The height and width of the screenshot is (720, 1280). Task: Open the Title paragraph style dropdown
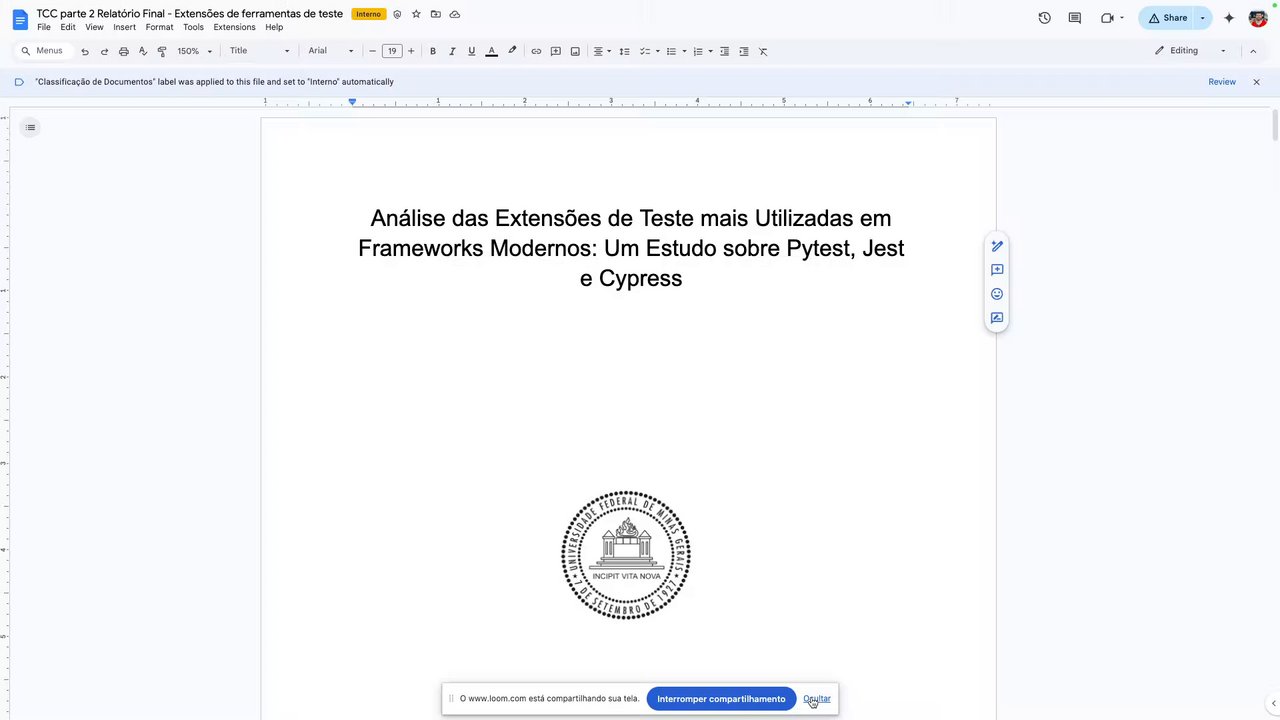tap(259, 51)
